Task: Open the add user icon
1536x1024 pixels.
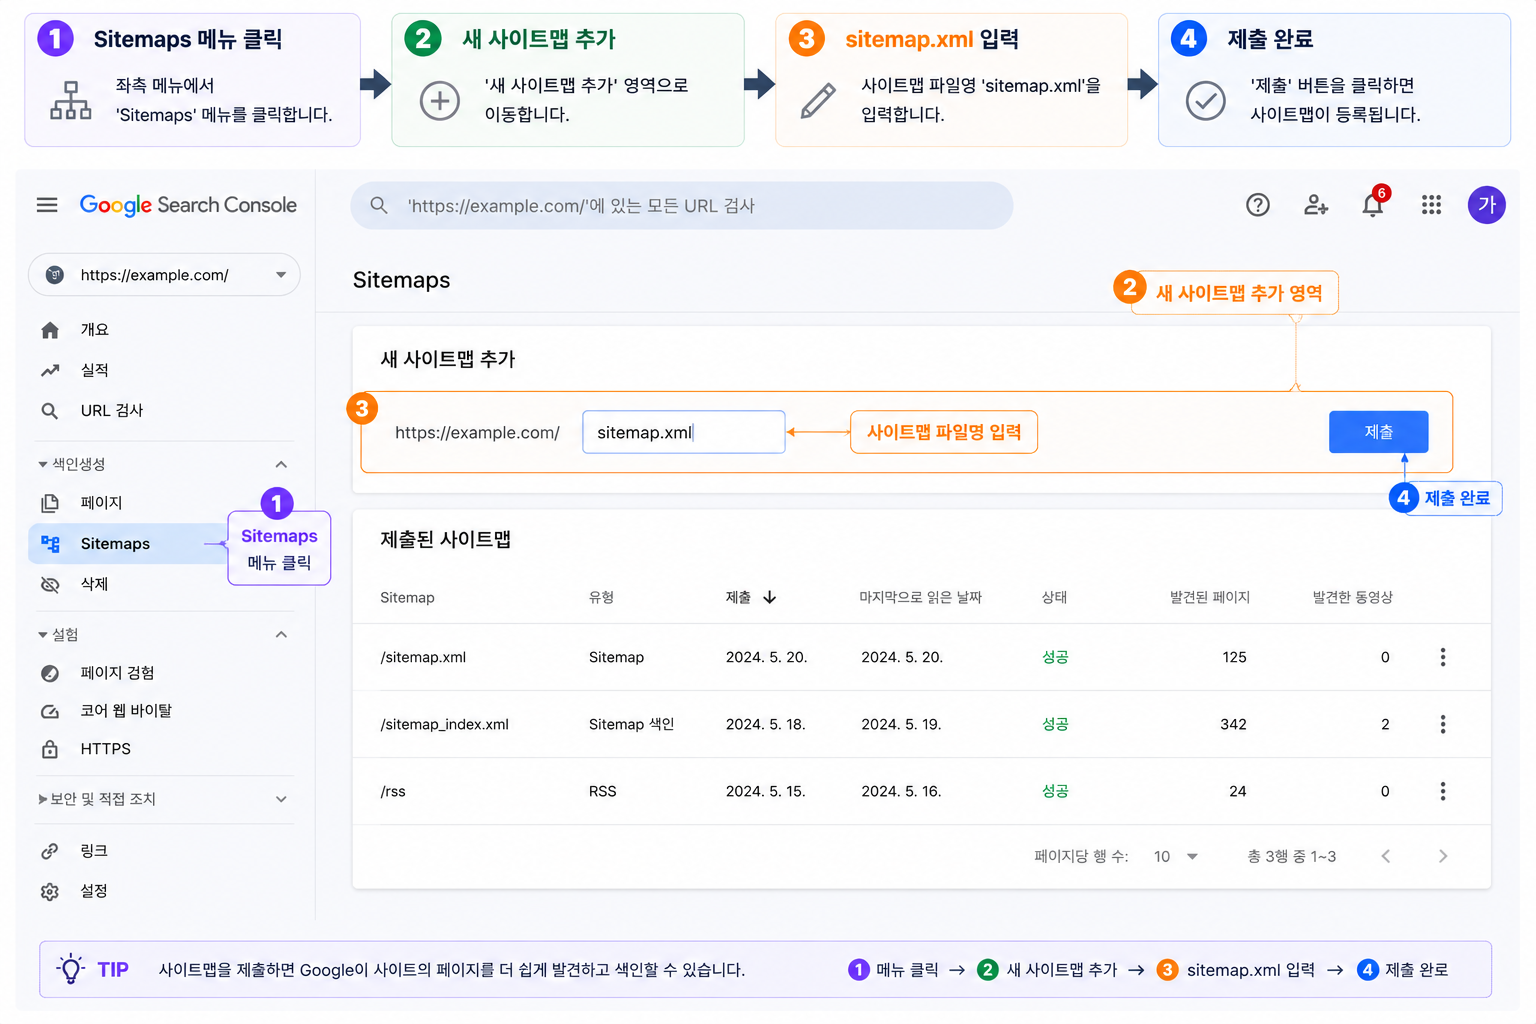Action: click(1316, 205)
